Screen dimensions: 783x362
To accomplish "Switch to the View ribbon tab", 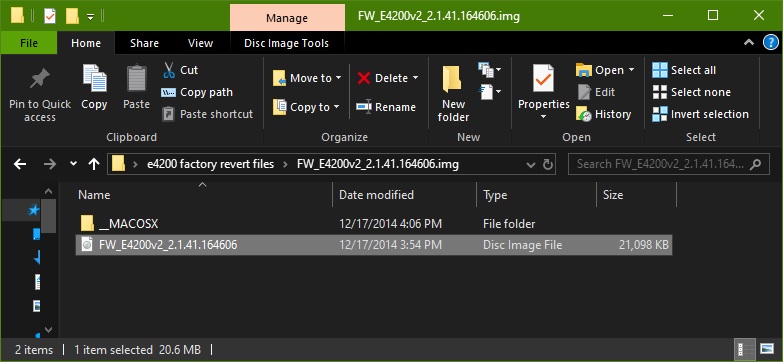I will (x=200, y=43).
